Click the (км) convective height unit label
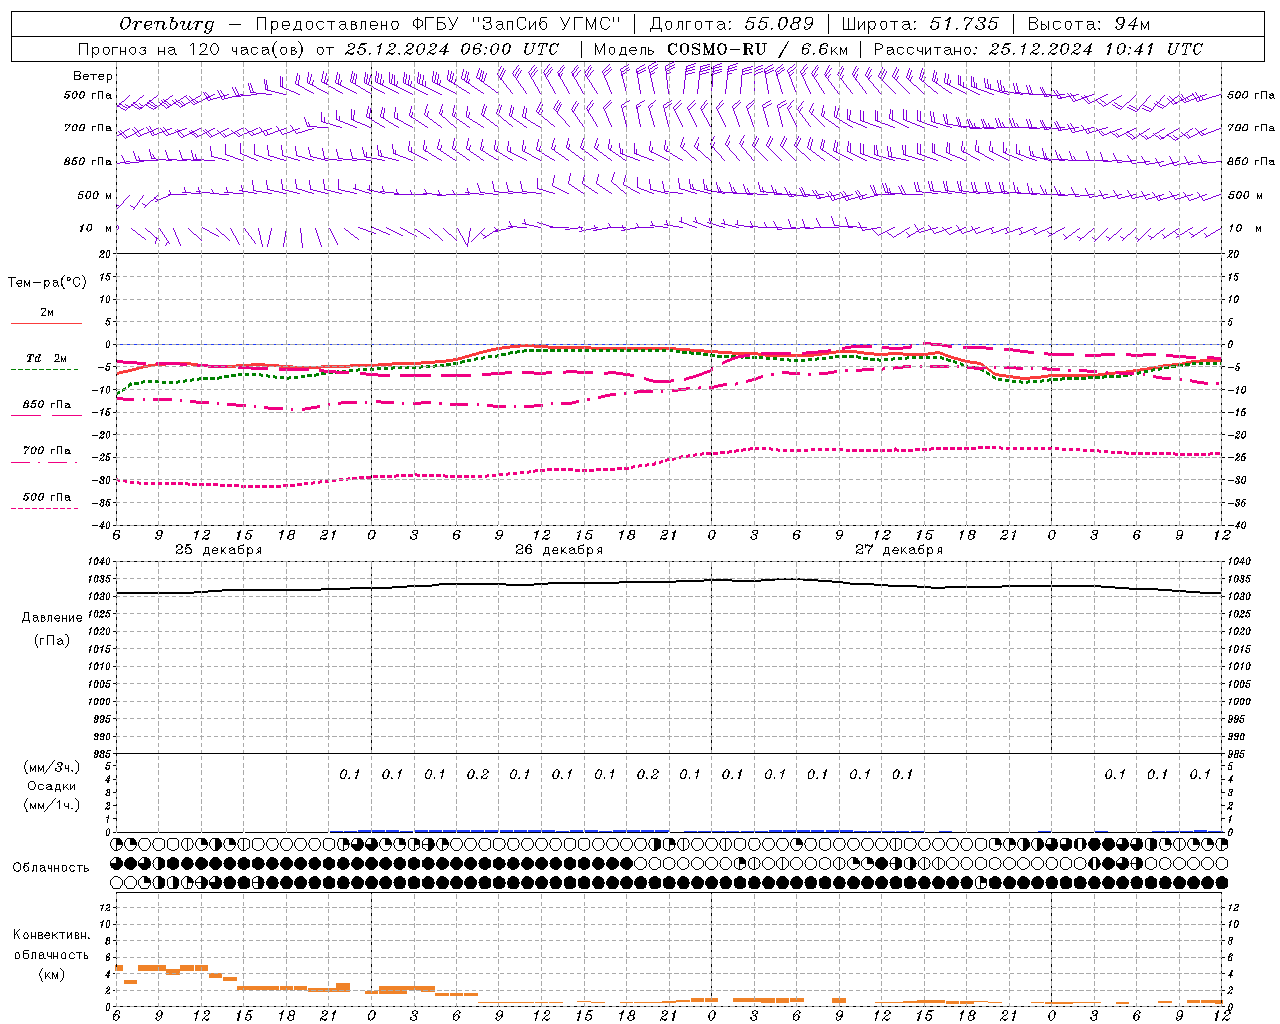The height and width of the screenshot is (1024, 1280). 52,974
